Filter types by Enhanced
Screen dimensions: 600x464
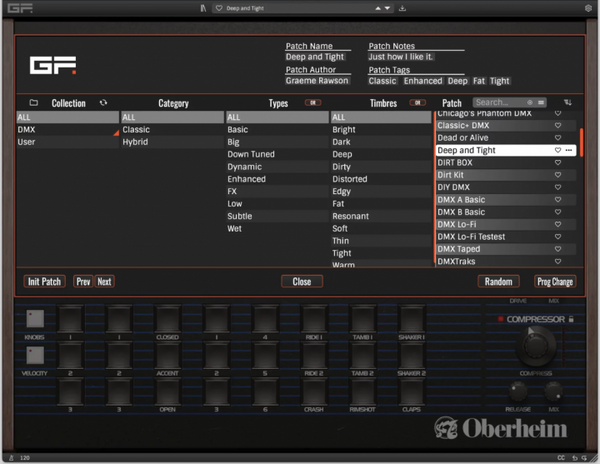pos(277,179)
